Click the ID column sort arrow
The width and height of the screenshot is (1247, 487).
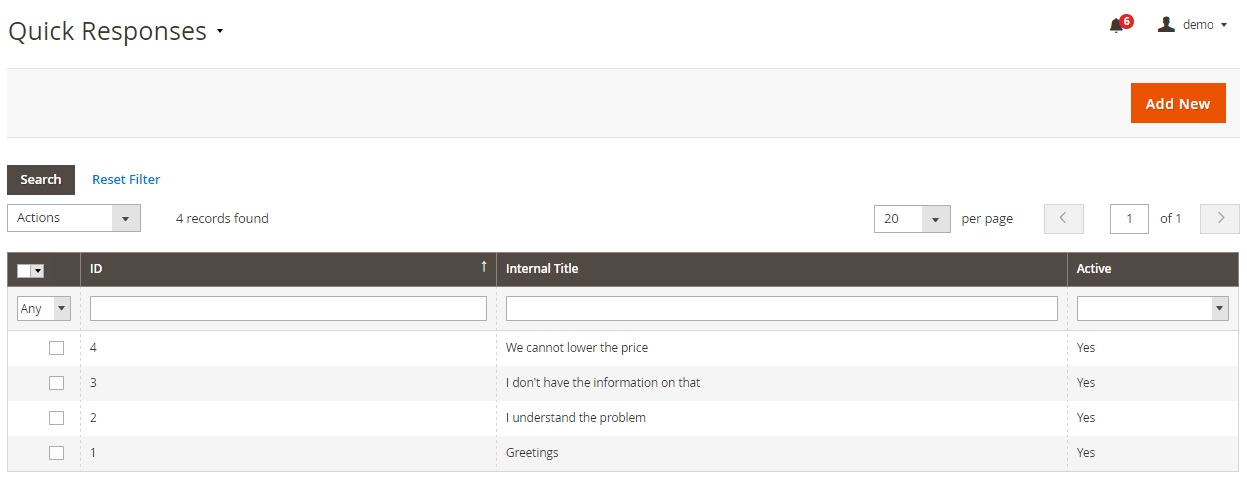click(x=484, y=266)
